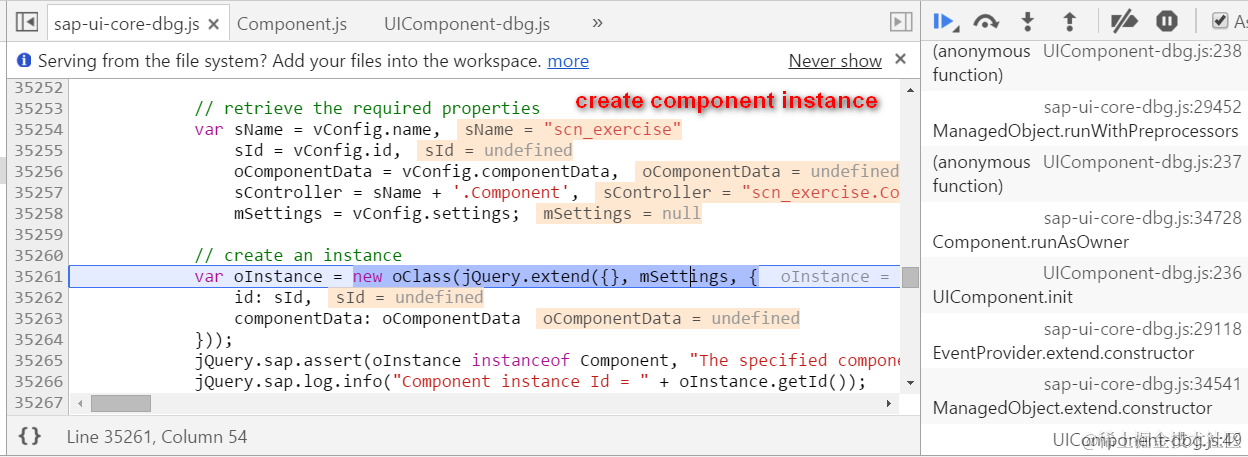Click line number 35266 in the gutter

click(40, 381)
